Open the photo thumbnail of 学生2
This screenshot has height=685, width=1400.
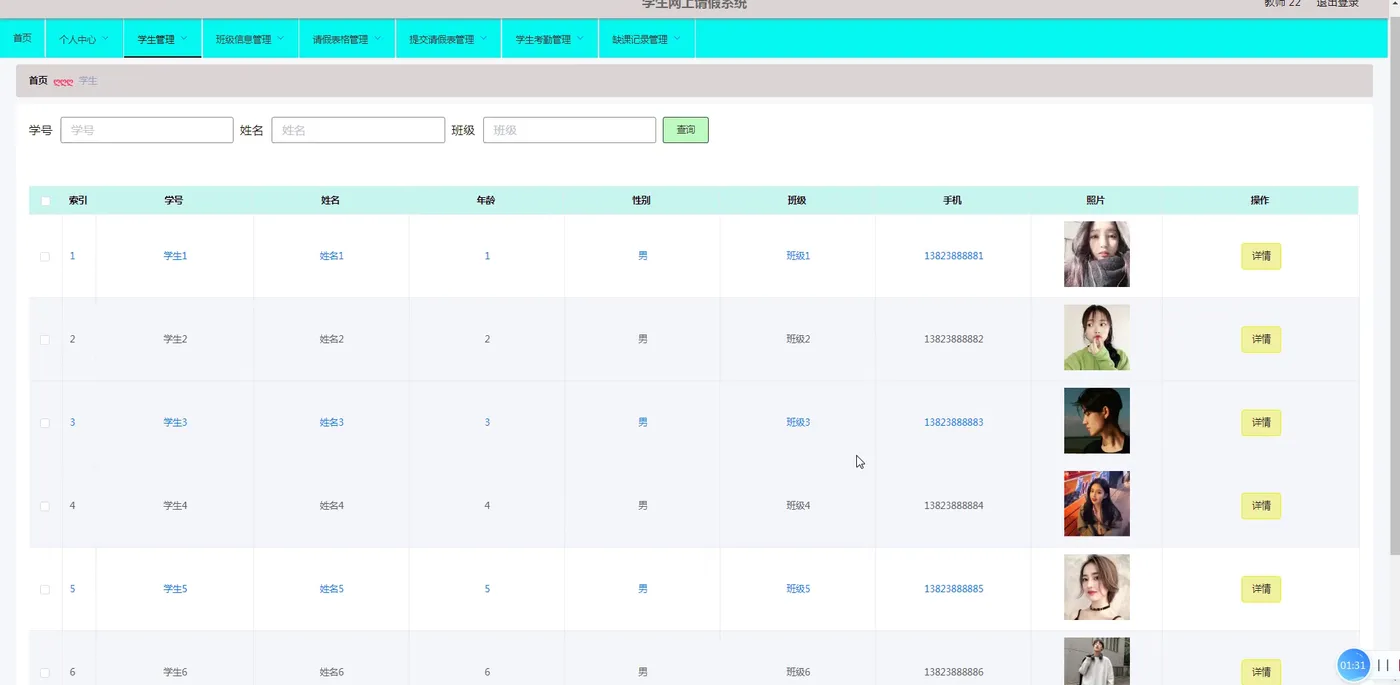point(1097,337)
